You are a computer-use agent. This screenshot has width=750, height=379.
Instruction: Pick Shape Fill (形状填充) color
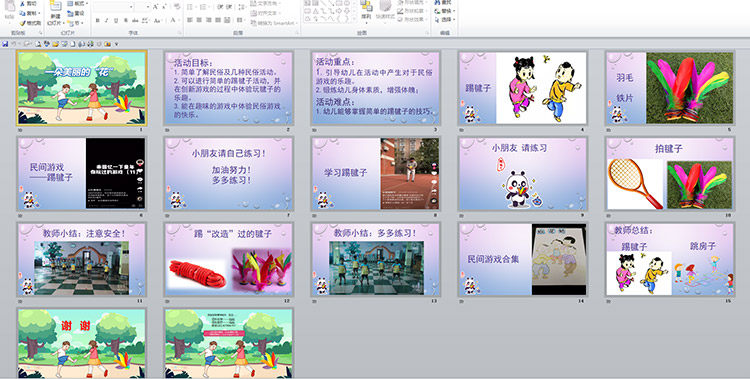[x=413, y=2]
